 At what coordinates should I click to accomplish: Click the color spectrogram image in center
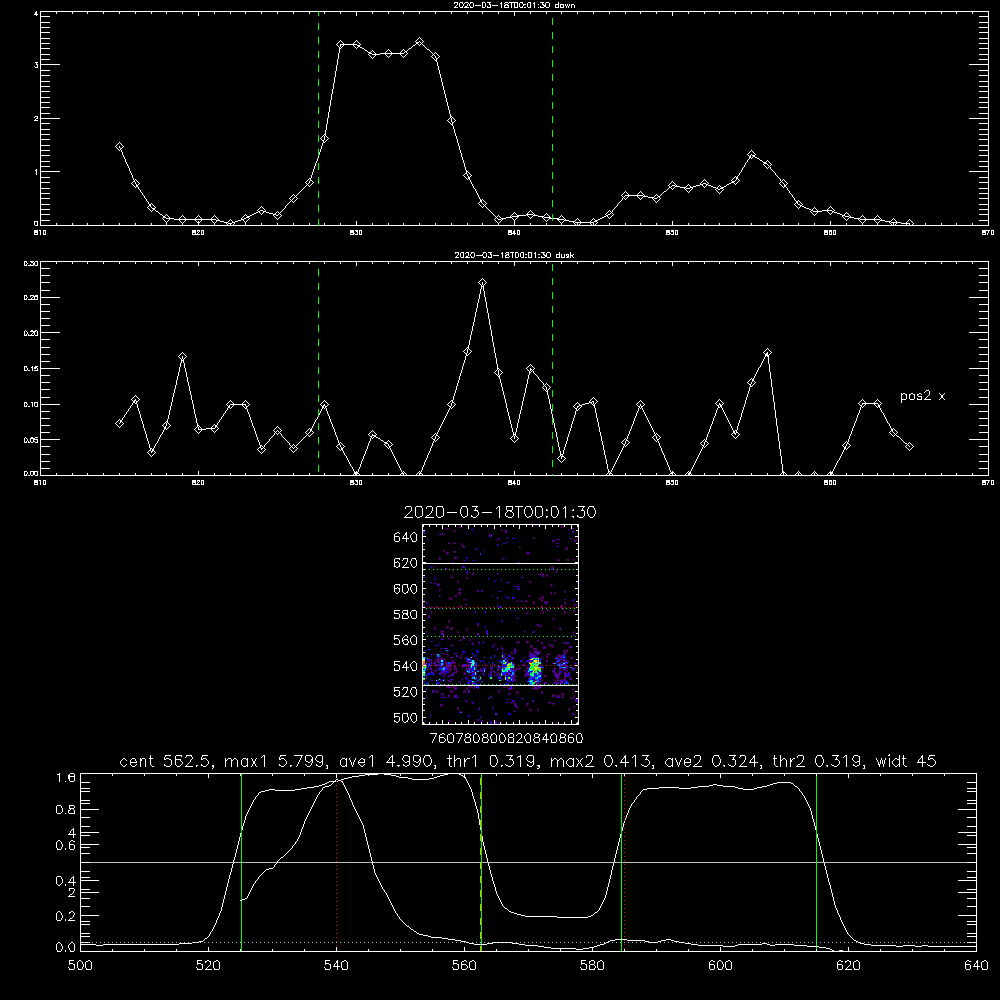point(500,624)
